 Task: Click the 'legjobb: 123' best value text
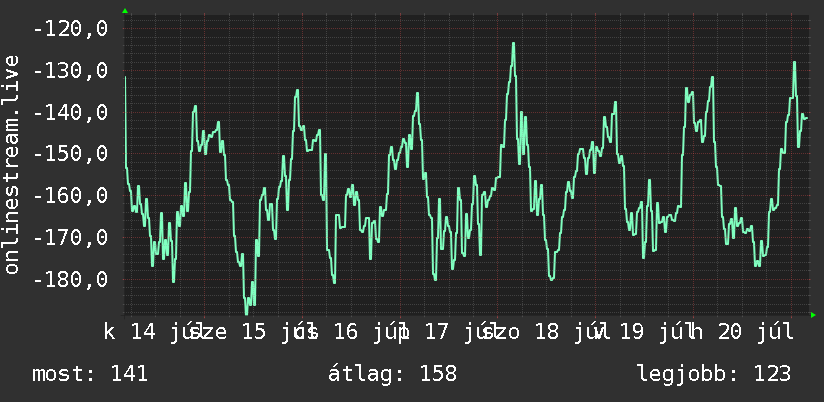coord(714,374)
